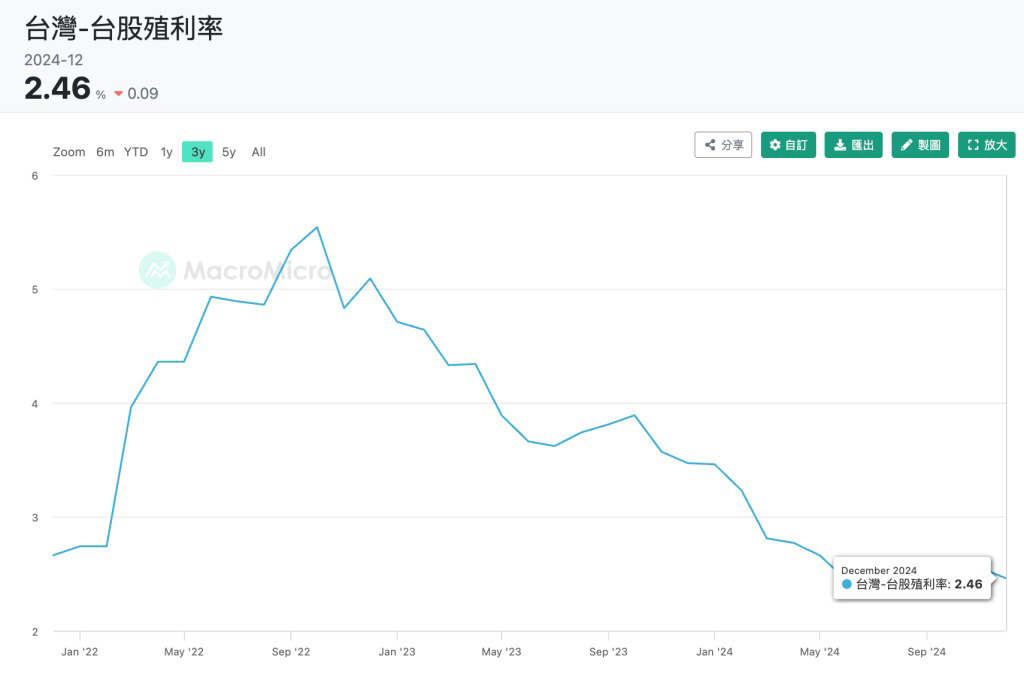Click the Jan '23 x-axis label

click(x=396, y=652)
